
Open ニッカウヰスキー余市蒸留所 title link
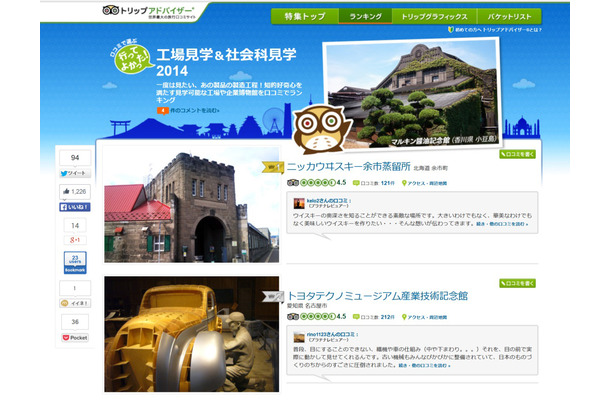[x=349, y=167]
